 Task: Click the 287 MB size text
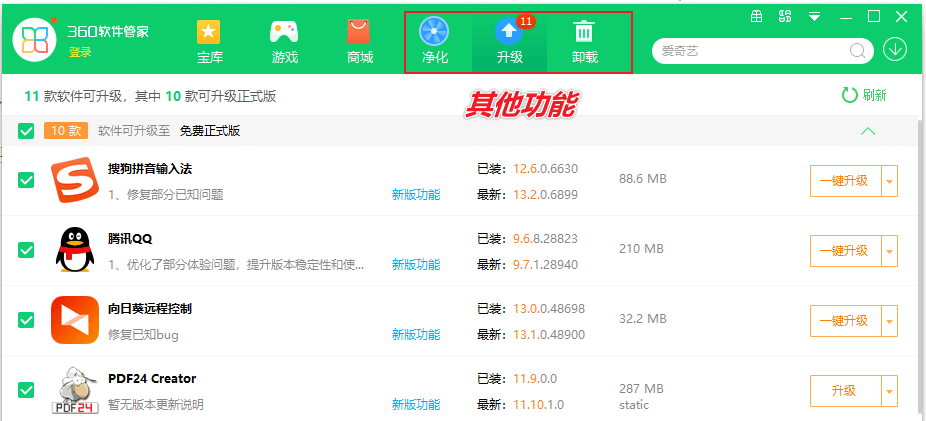coord(641,389)
